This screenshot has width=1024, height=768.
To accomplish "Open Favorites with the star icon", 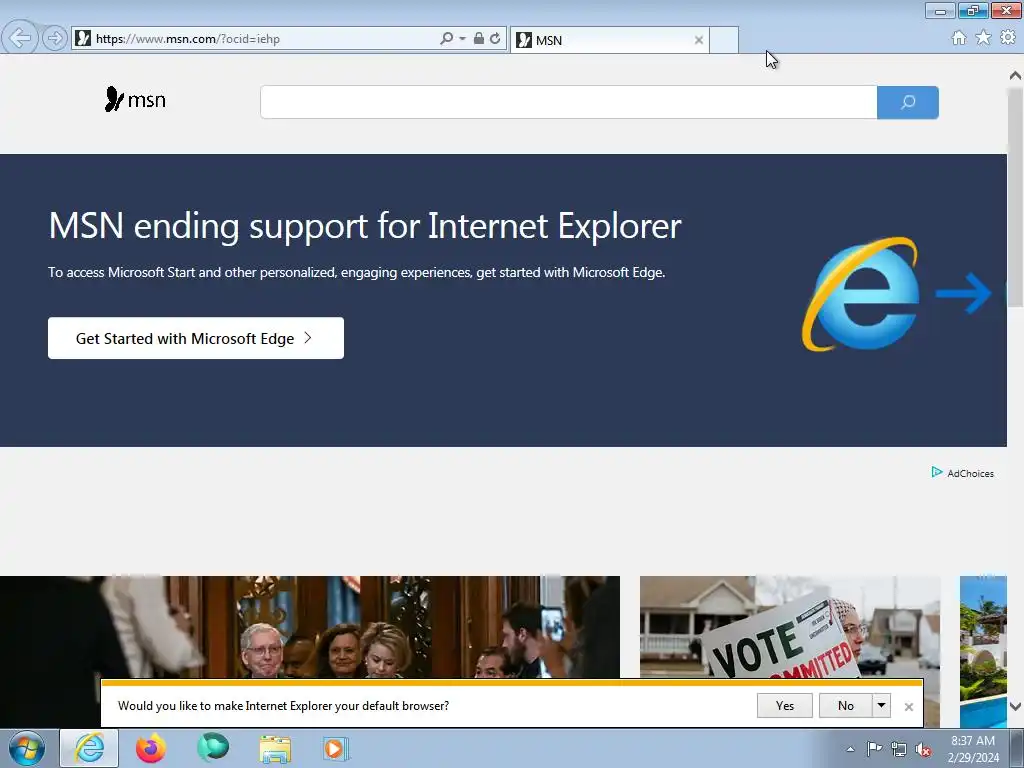I will pos(983,38).
